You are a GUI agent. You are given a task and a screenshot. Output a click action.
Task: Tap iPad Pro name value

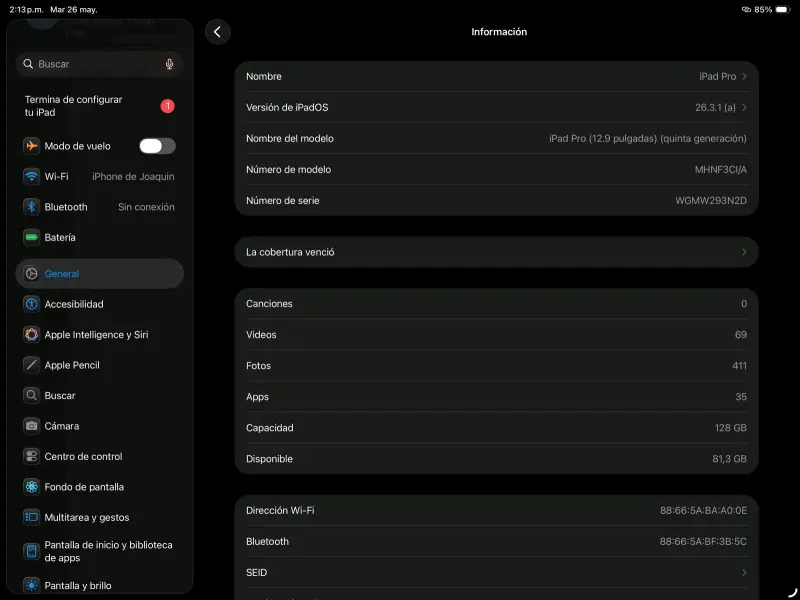717,77
